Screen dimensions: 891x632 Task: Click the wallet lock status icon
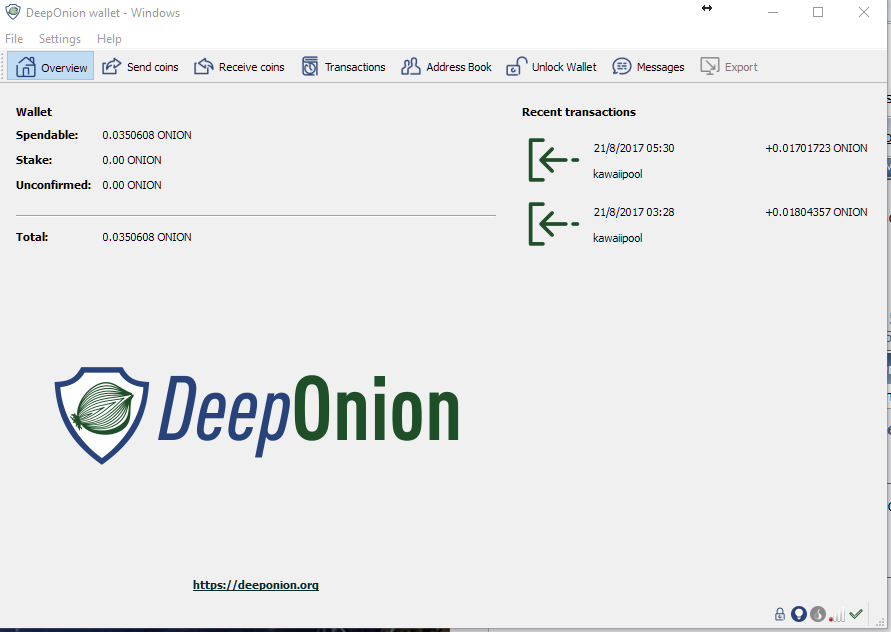pos(780,614)
